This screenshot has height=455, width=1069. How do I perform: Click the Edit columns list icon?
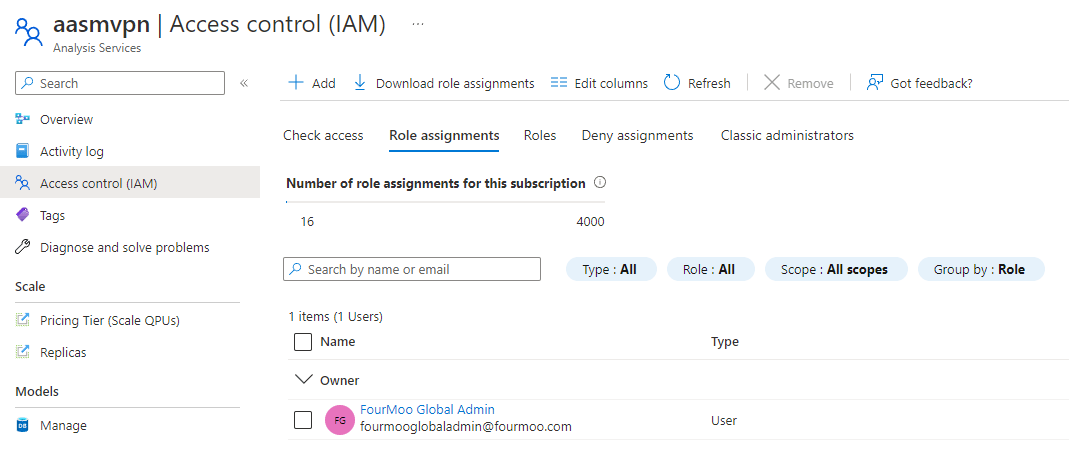click(559, 83)
